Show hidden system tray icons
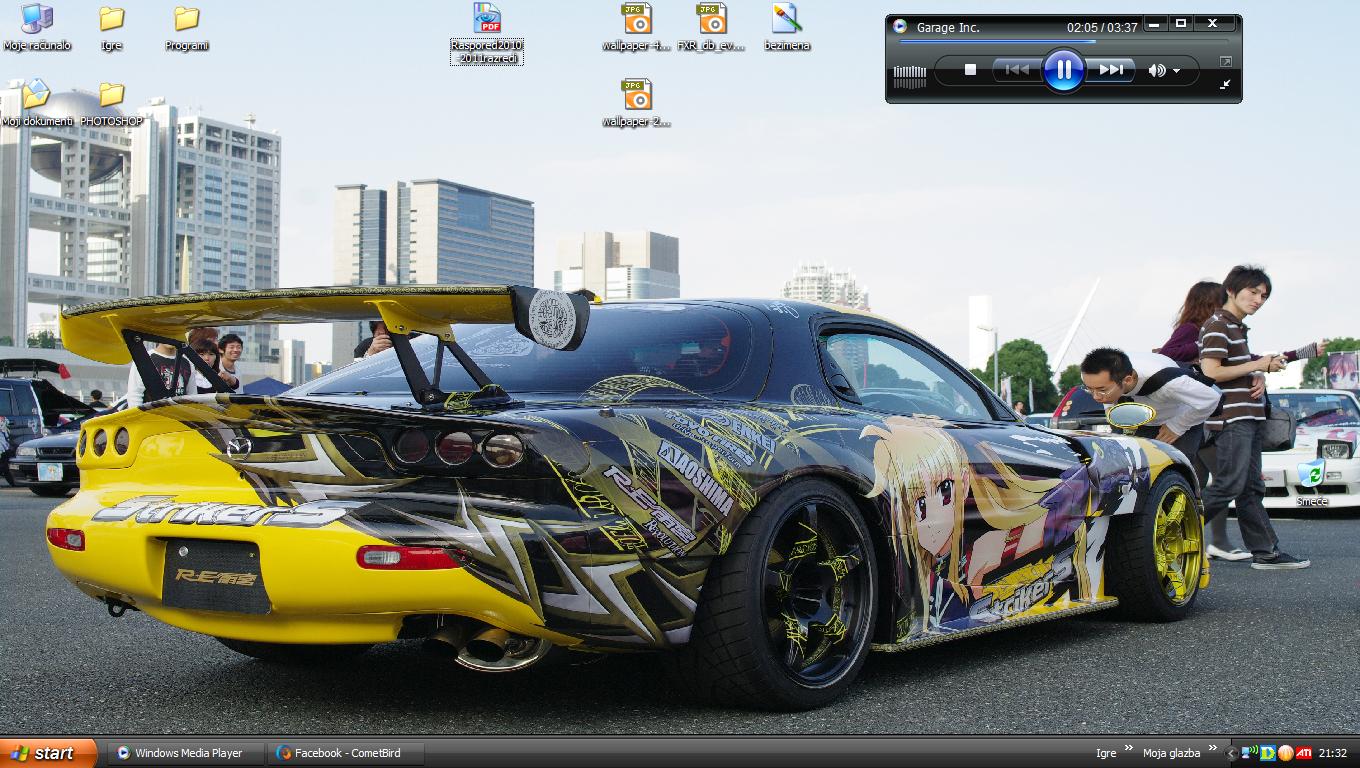The height and width of the screenshot is (768, 1360). tap(1232, 753)
